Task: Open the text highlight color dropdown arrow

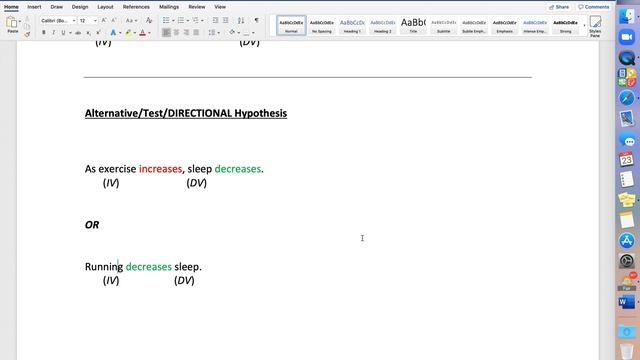Action: (x=135, y=33)
